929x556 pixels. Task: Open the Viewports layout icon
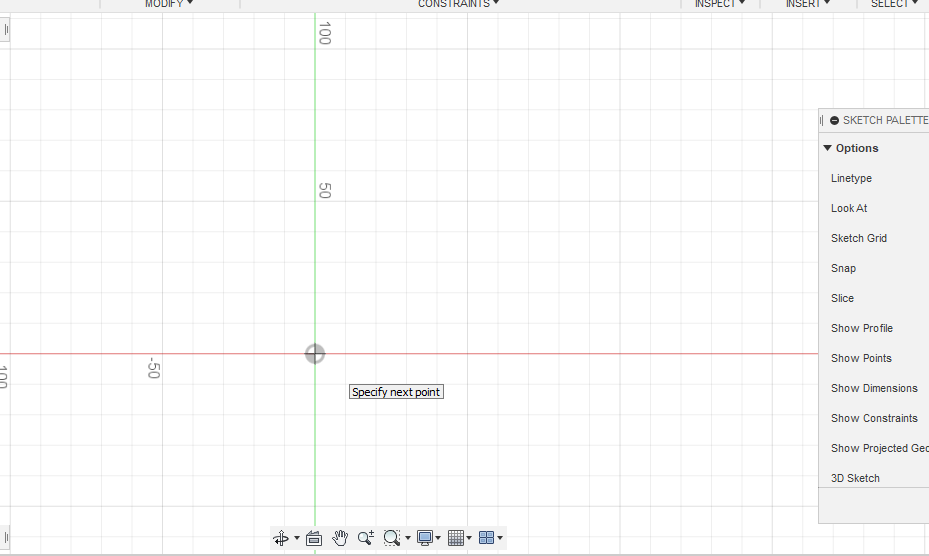click(x=486, y=538)
